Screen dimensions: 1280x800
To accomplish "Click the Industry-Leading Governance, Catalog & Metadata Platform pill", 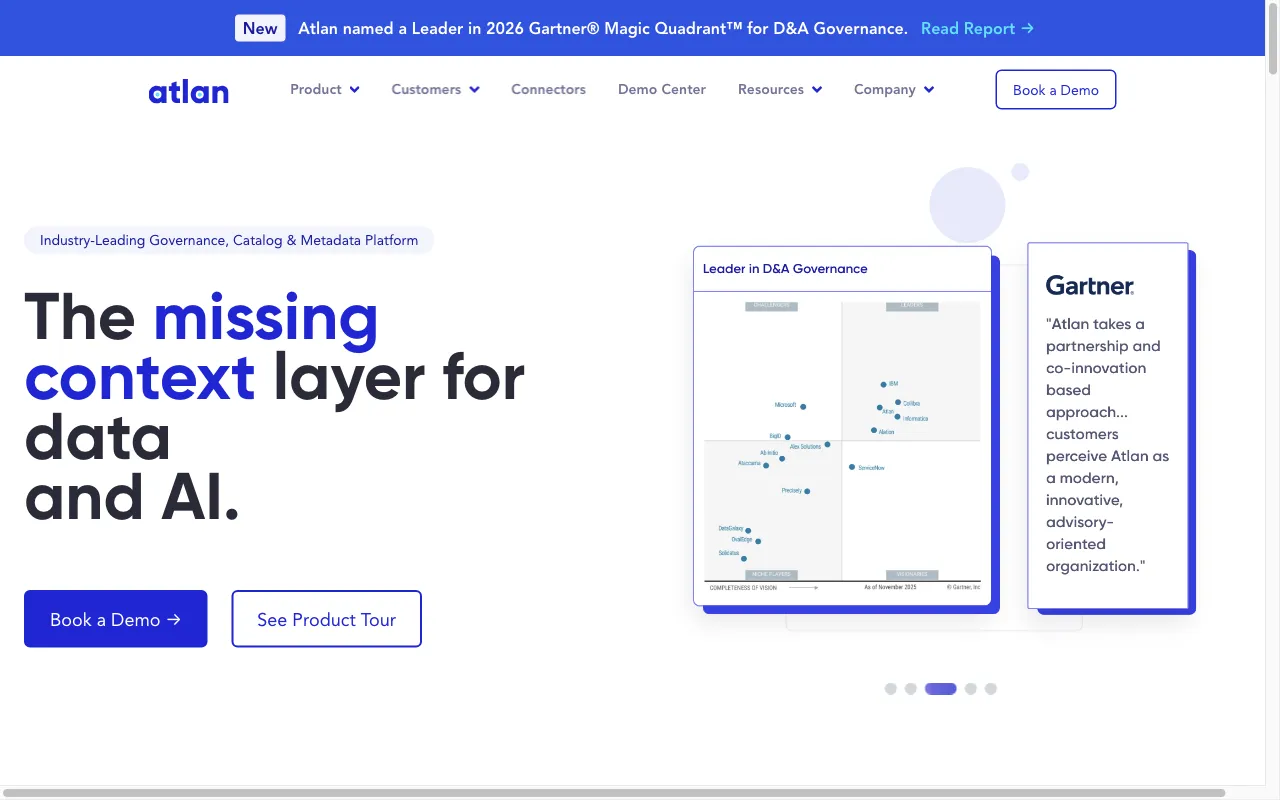I will 229,240.
